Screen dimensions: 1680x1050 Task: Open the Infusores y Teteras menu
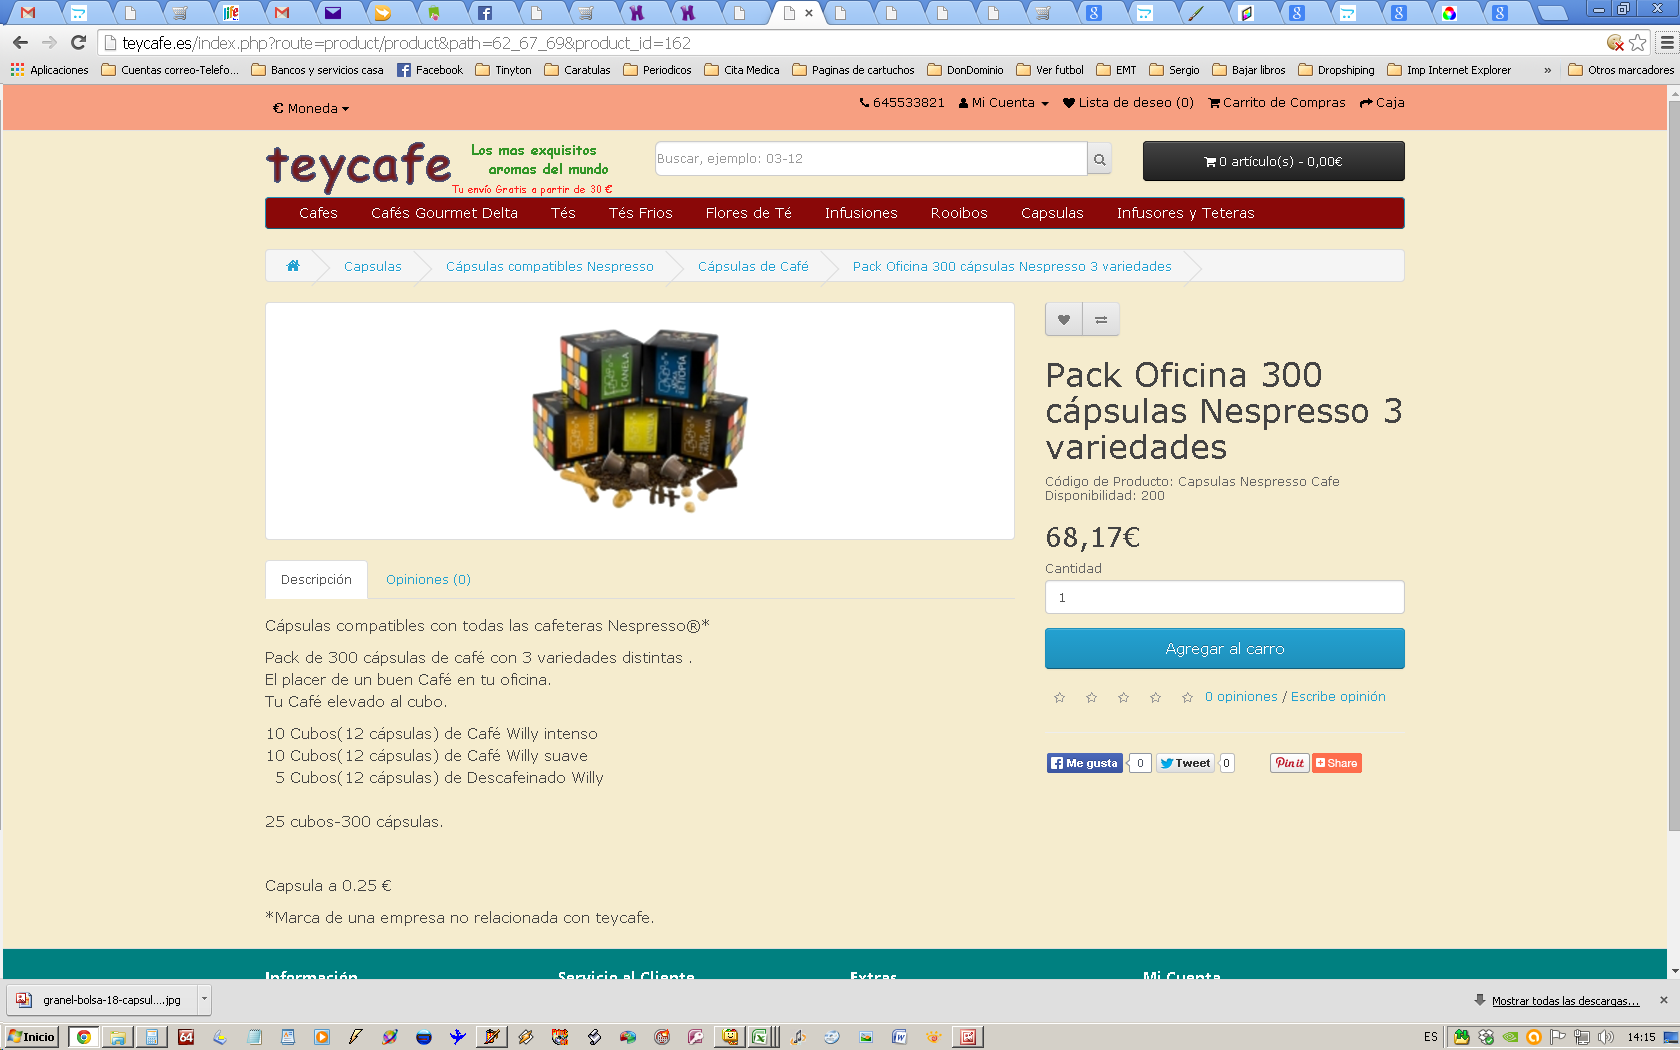pos(1185,213)
